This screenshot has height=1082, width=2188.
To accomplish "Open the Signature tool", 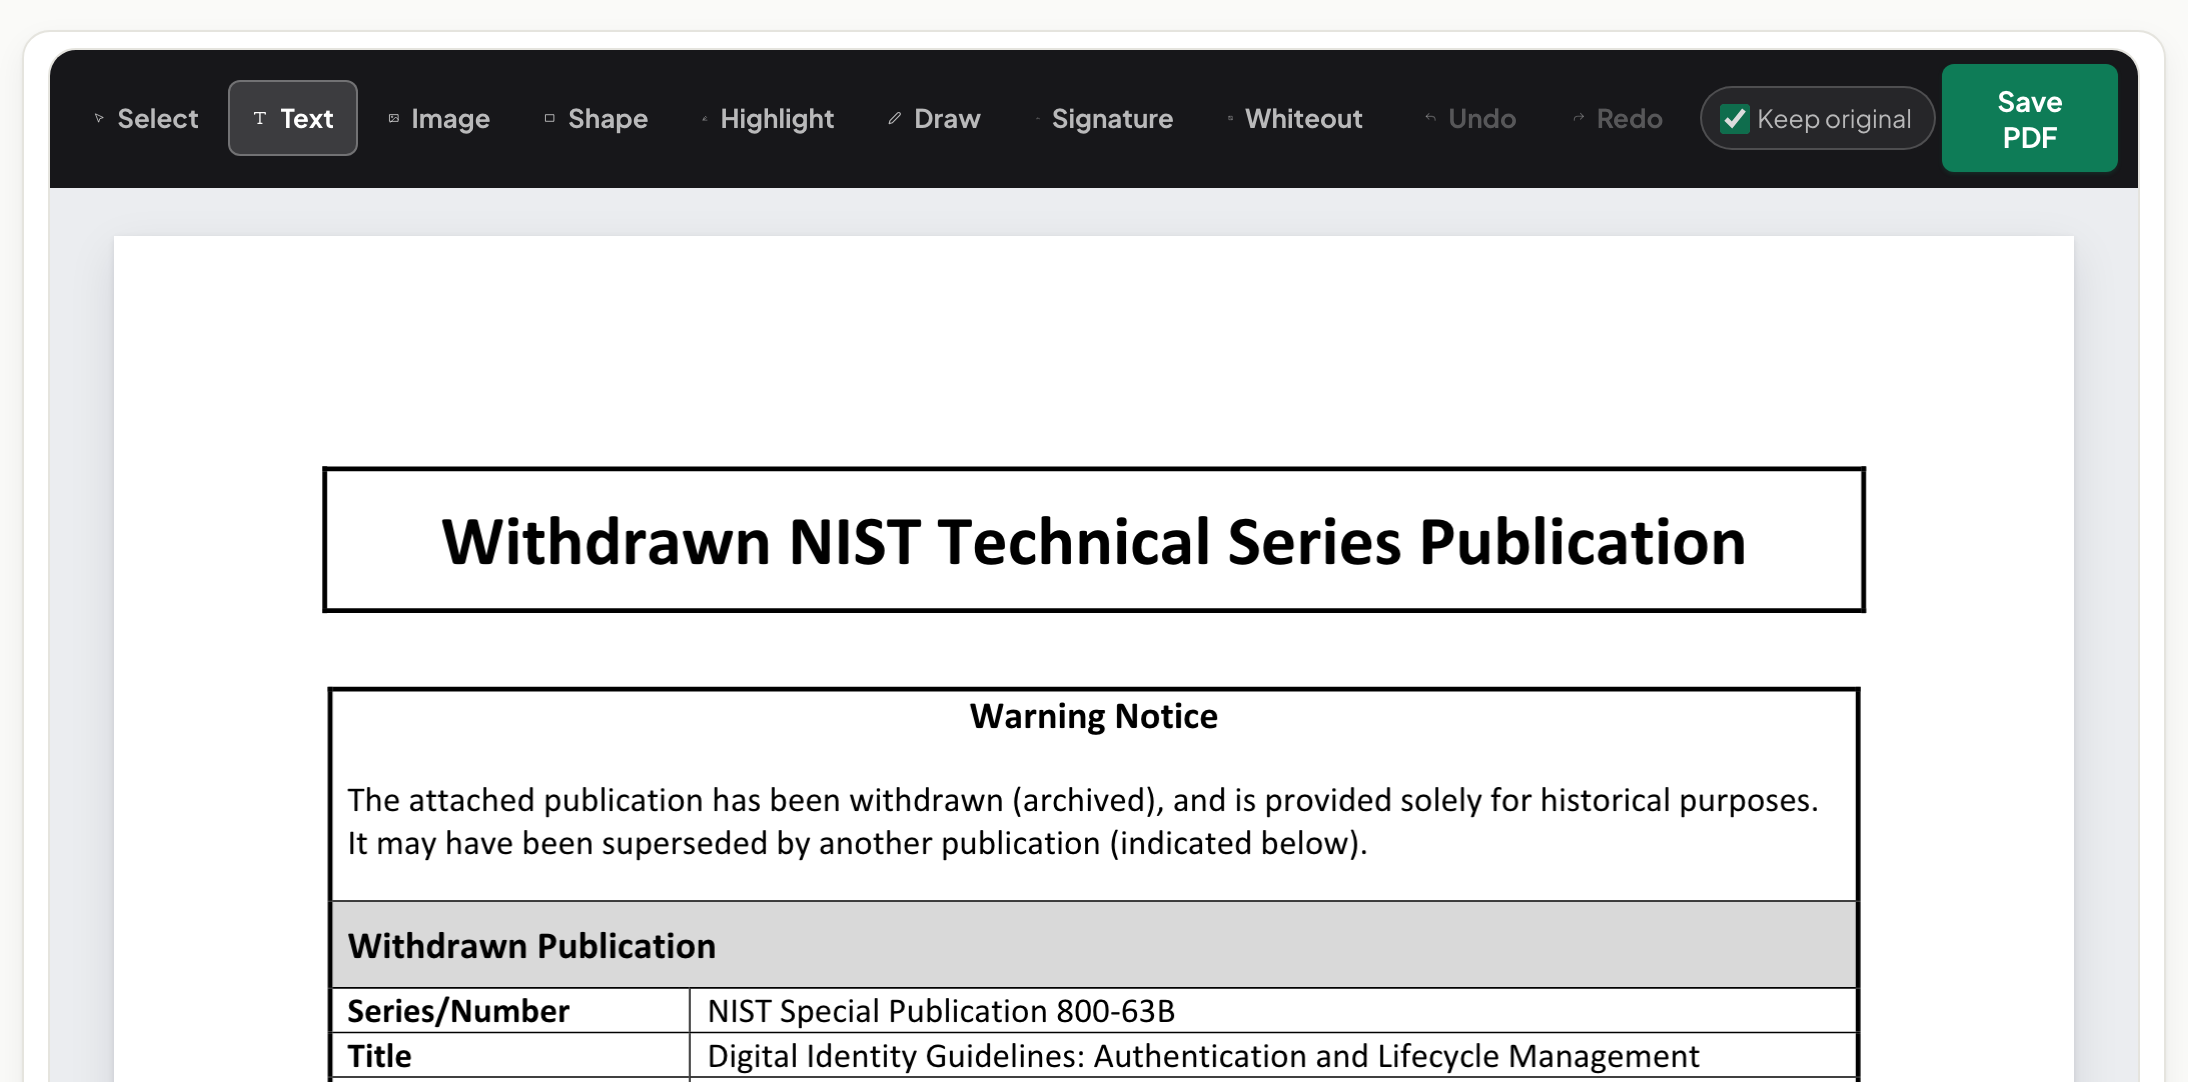I will 1104,118.
